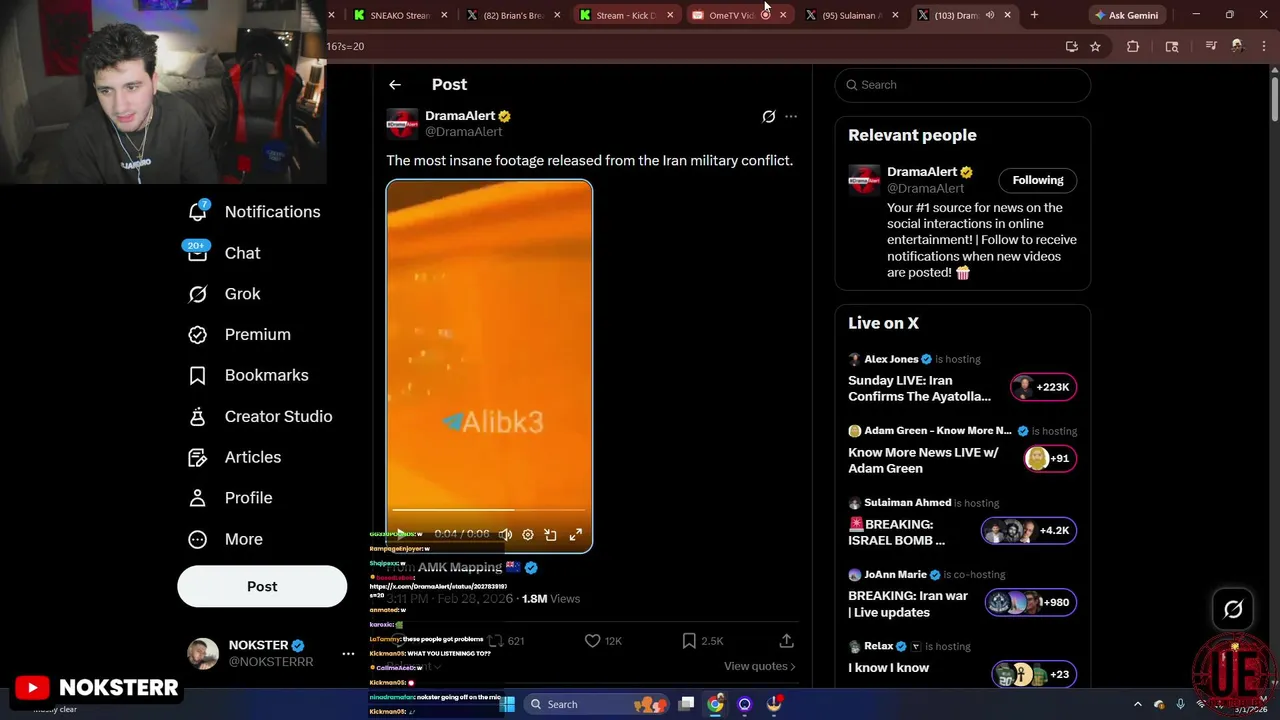Open video settings gear icon
1280x720 pixels.
point(528,535)
